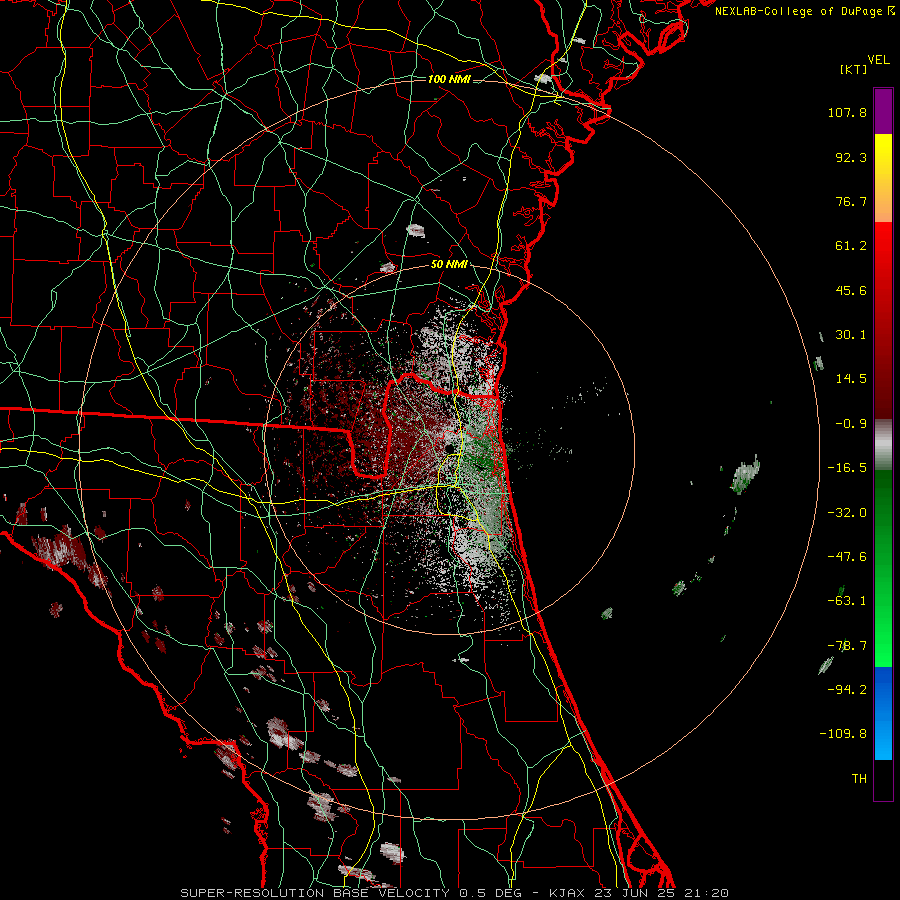Screen dimensions: 900x900
Task: Click the TH label on the scale
Action: [x=859, y=779]
